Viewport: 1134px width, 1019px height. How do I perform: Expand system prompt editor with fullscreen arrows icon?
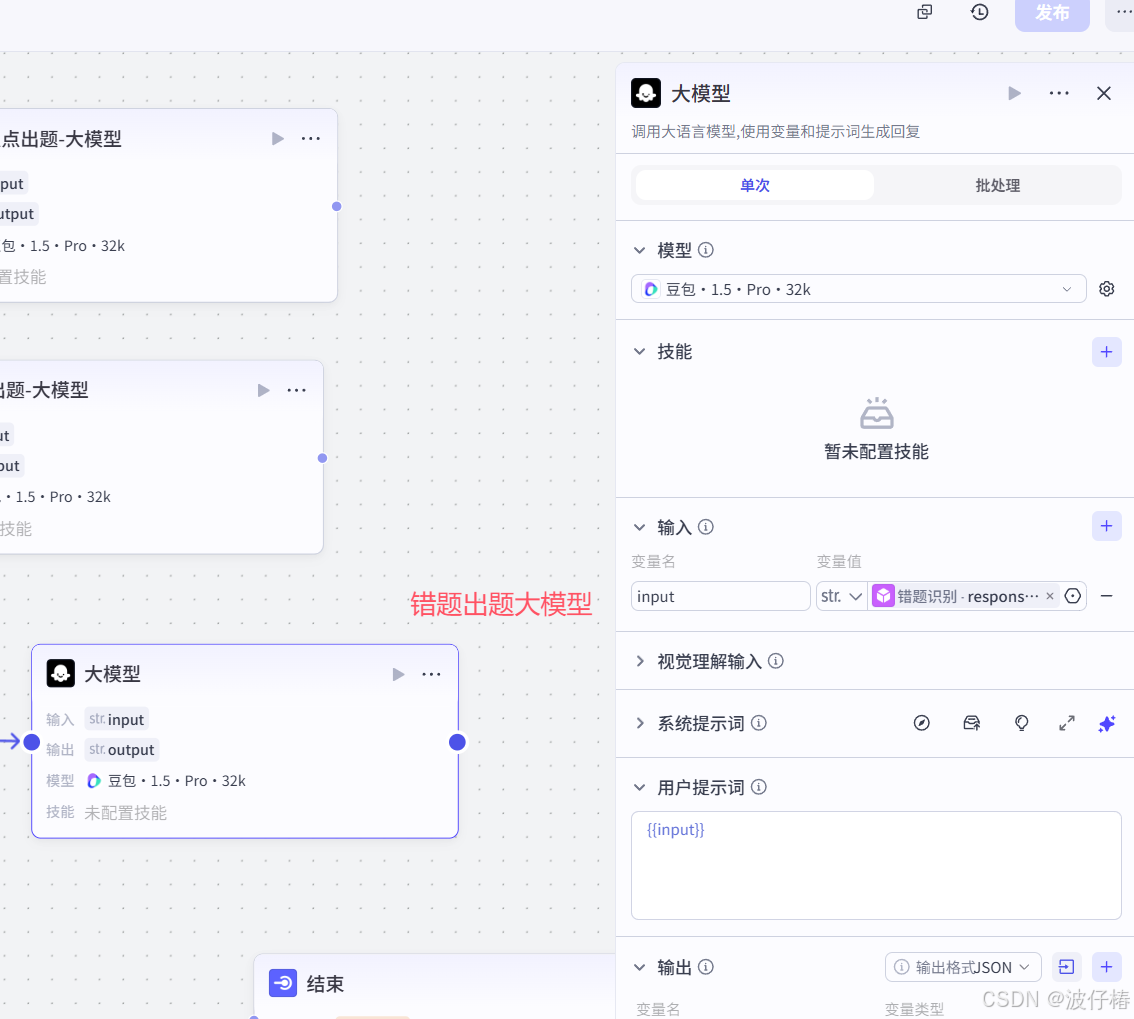coord(1066,723)
